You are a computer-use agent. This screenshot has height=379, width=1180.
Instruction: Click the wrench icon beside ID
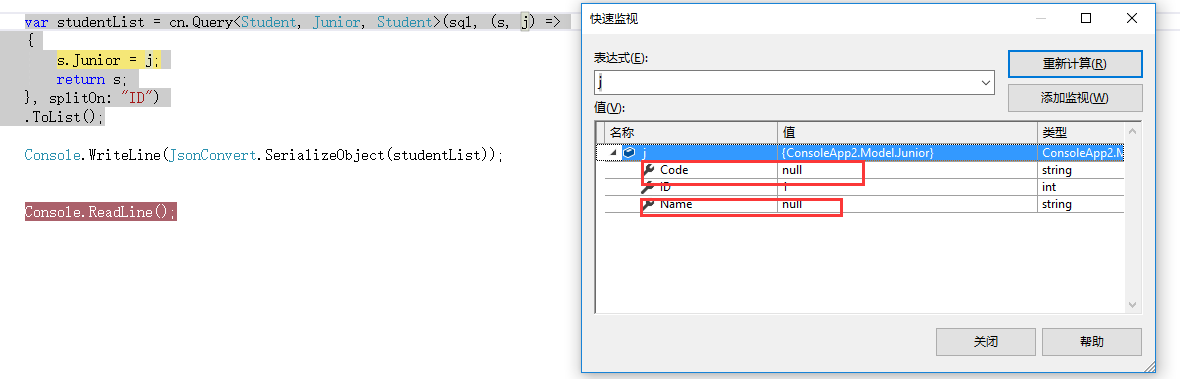coord(648,187)
